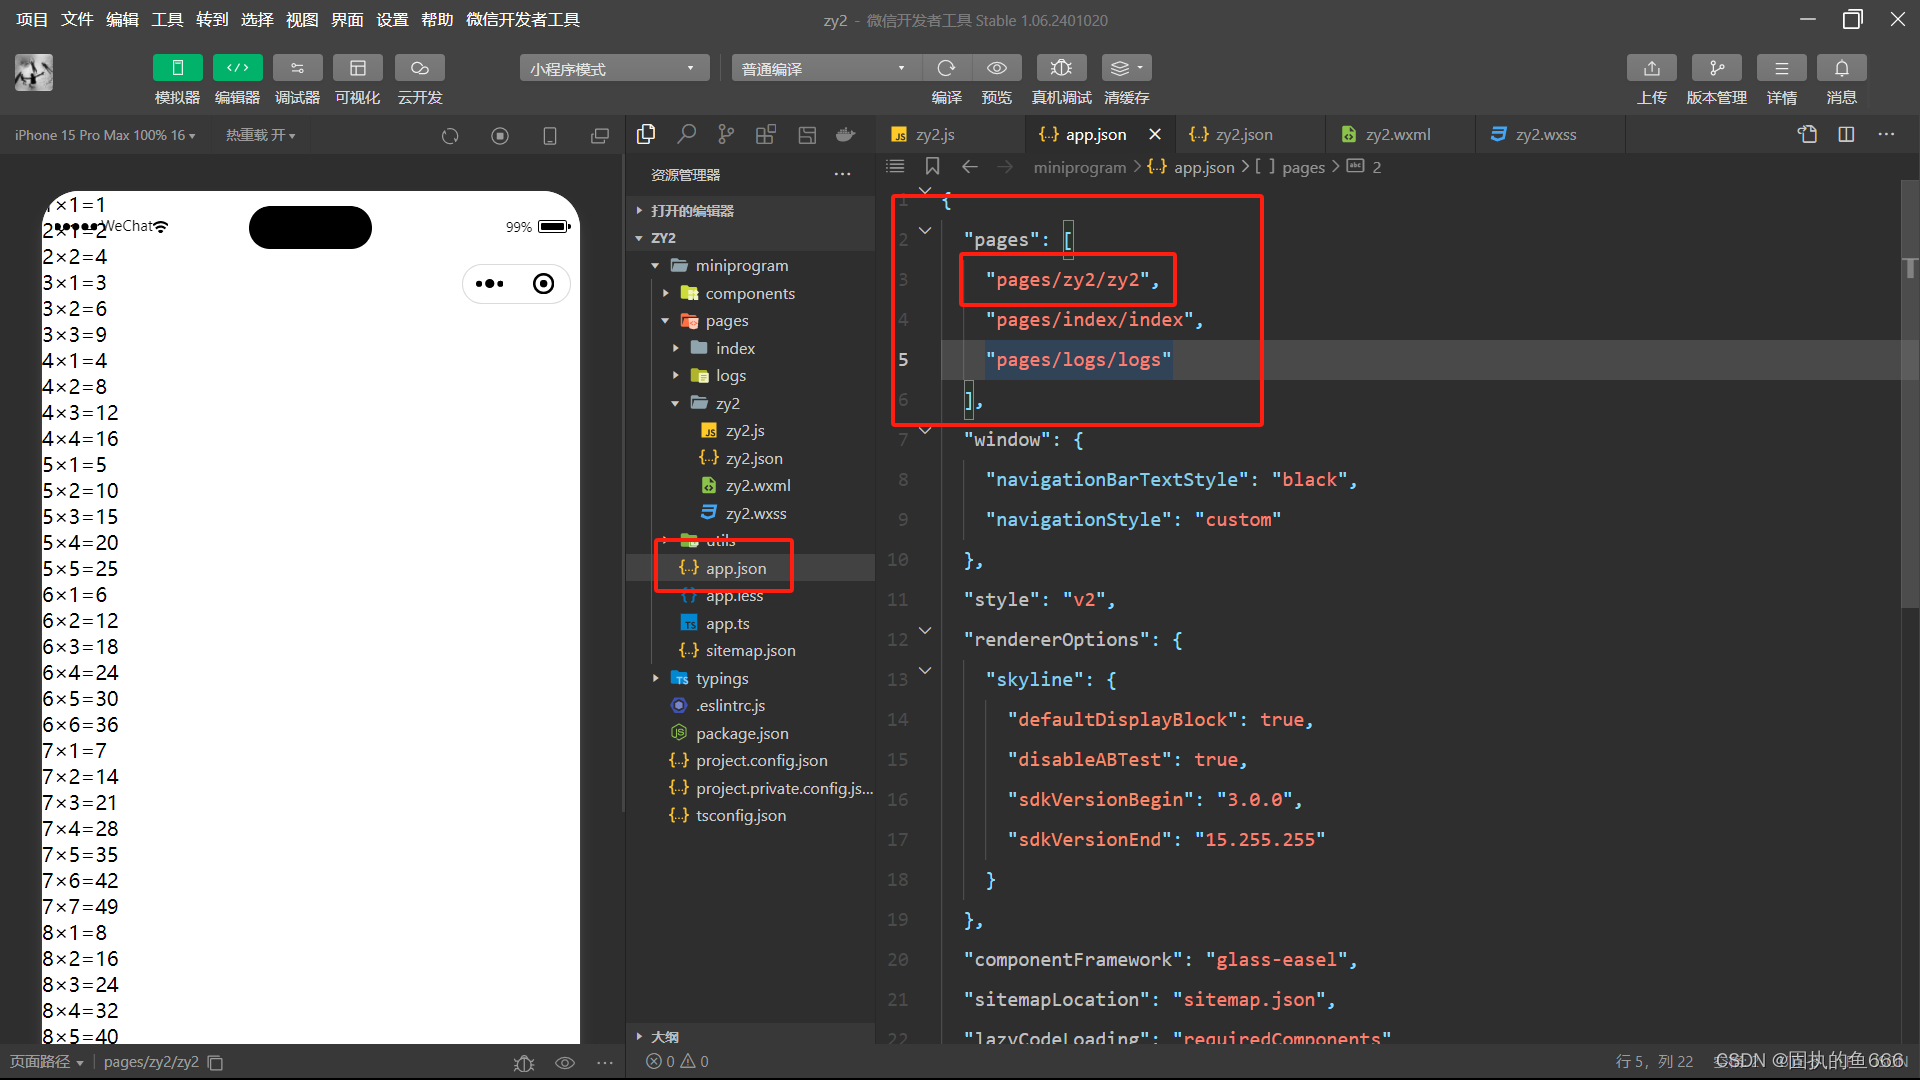Open the 视图 menu
Viewport: 1920px width, 1080px height.
tap(302, 20)
